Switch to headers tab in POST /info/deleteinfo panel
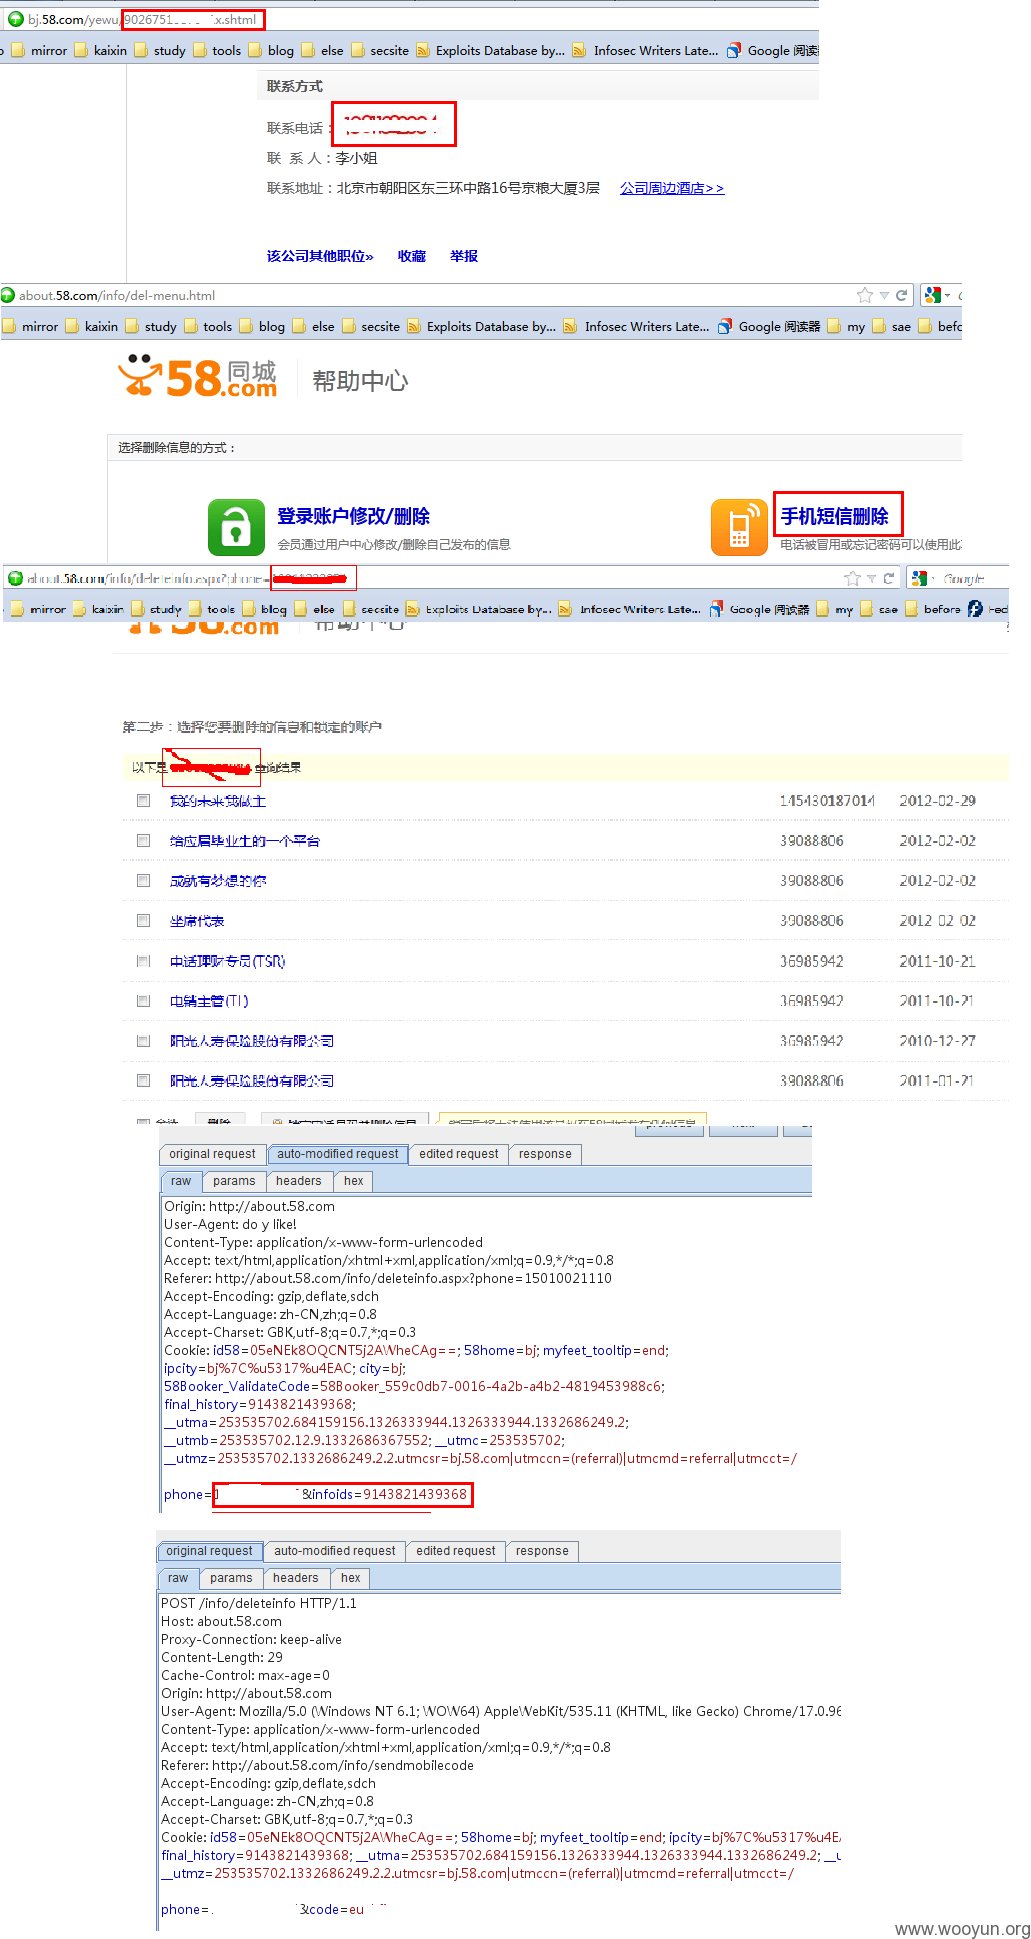 [x=296, y=1578]
